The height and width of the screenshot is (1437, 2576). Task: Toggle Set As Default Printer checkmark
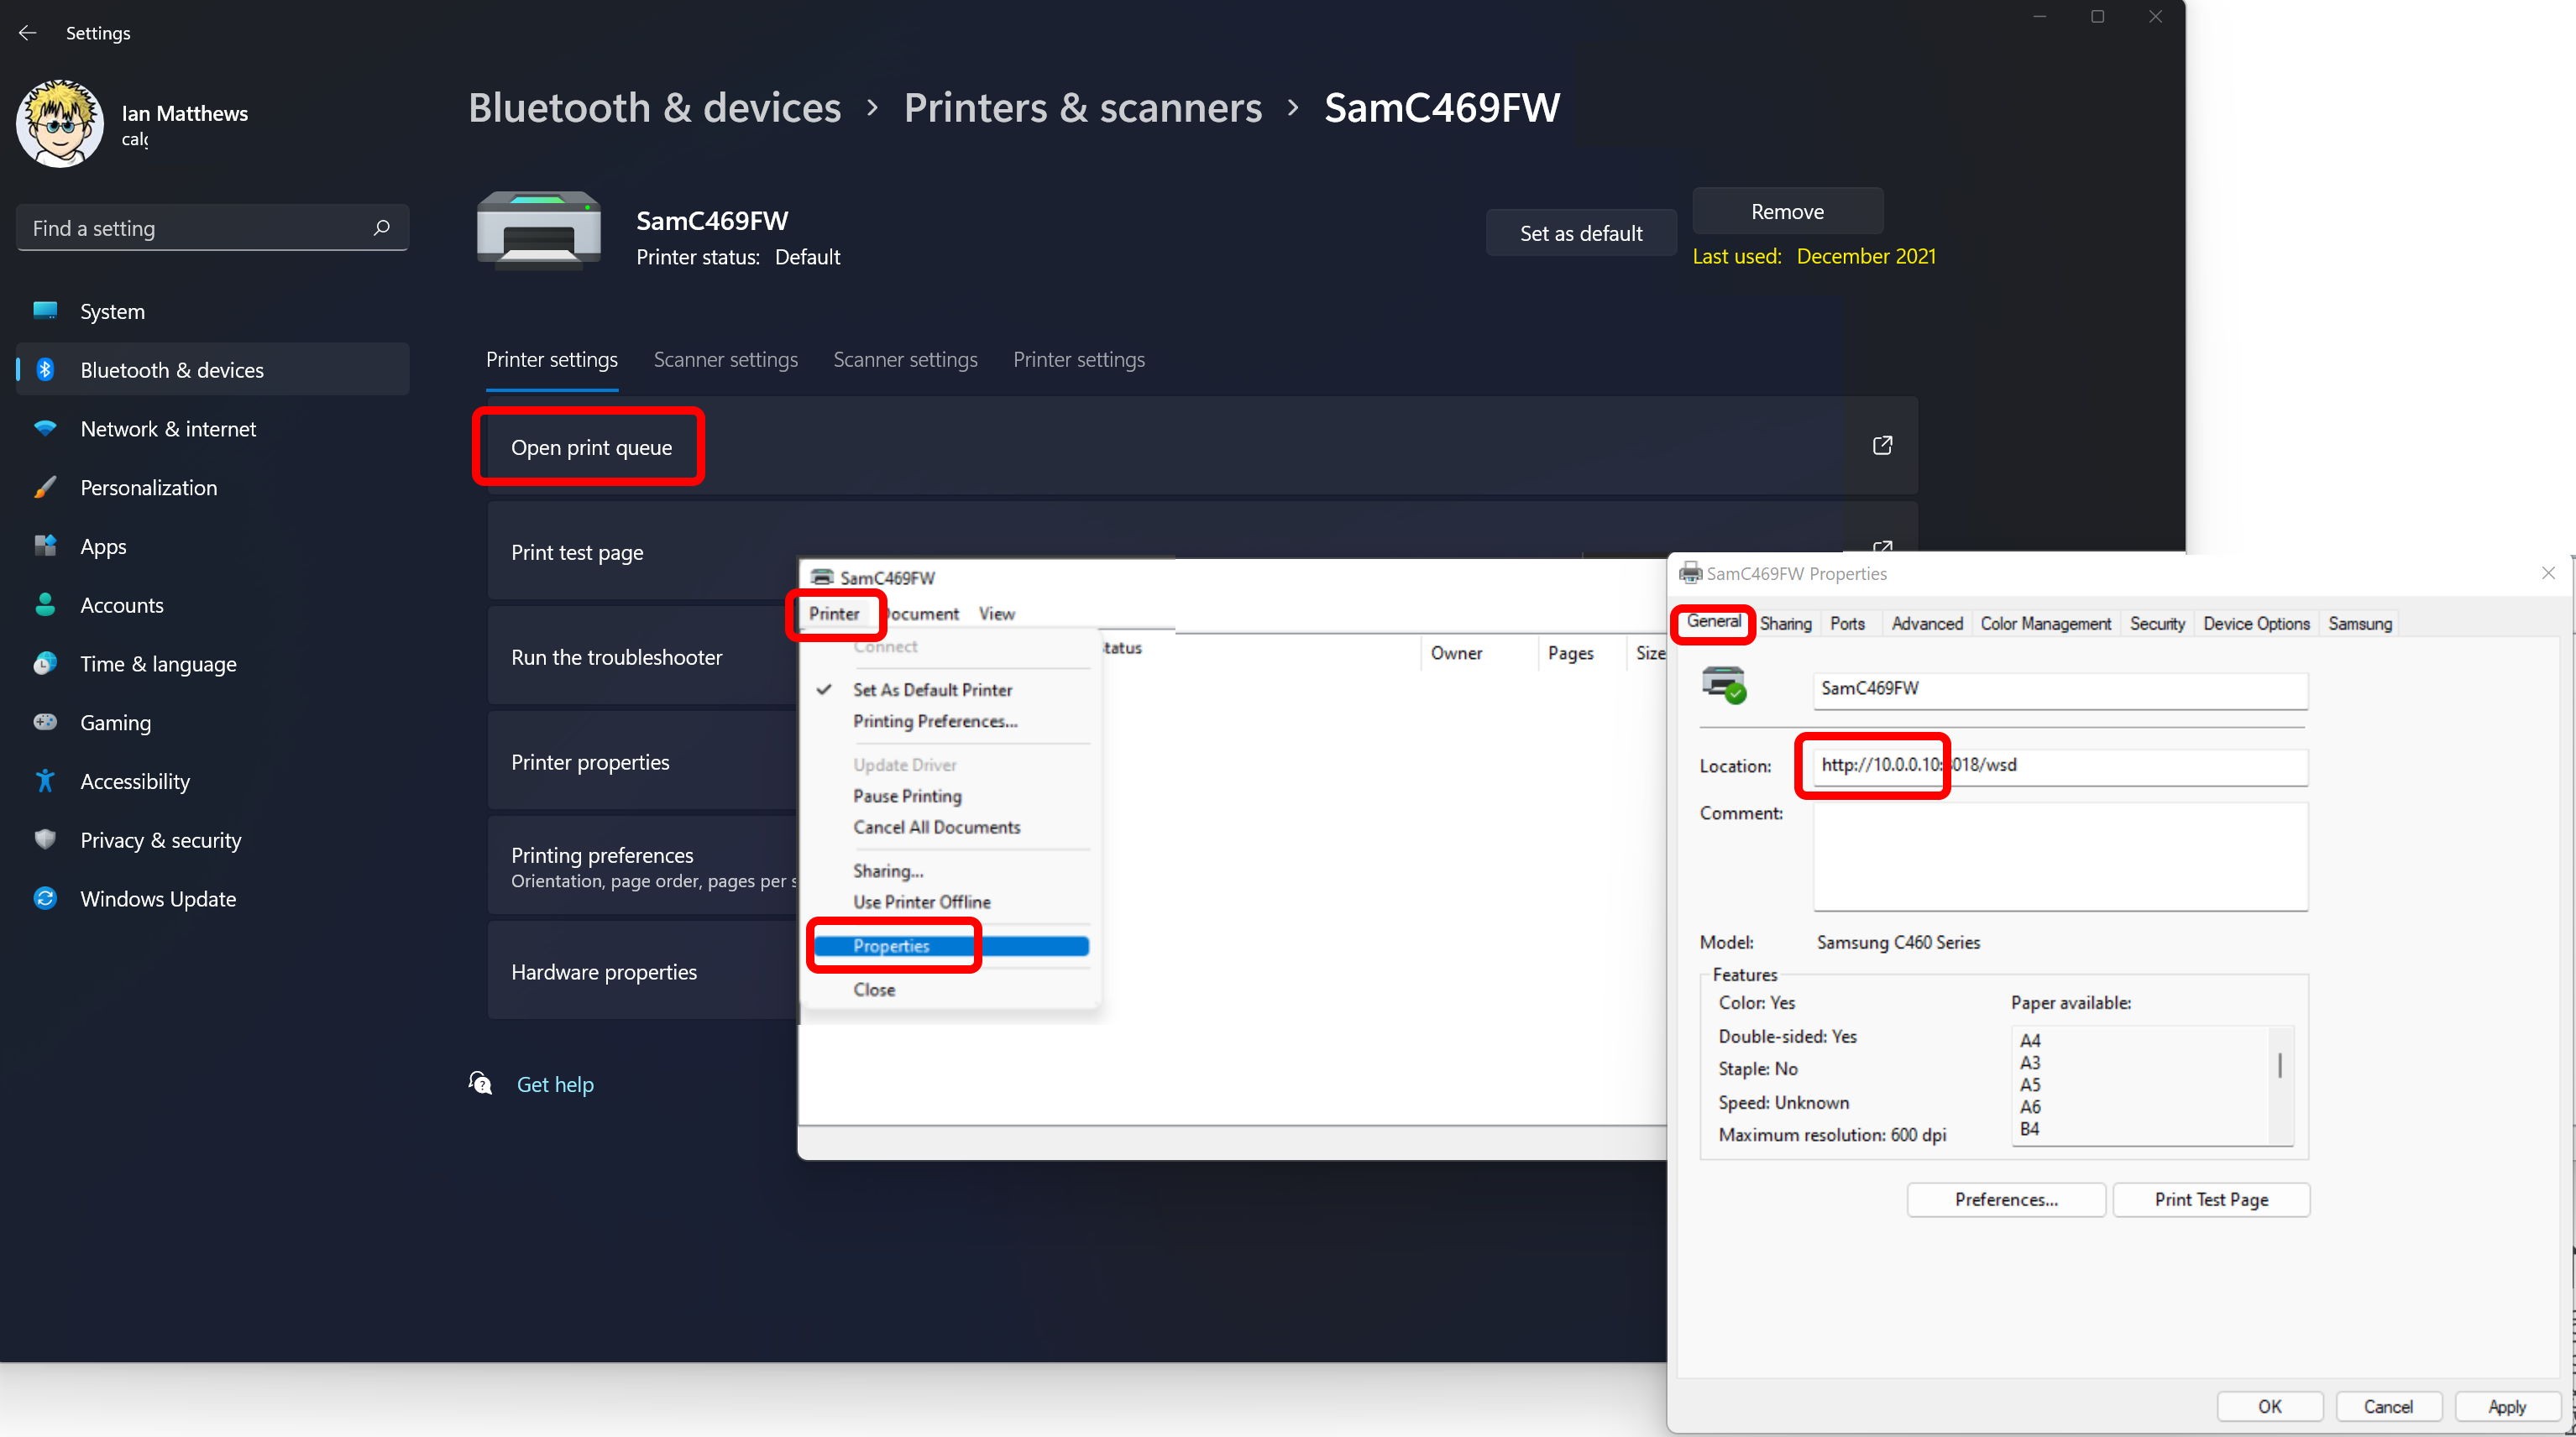click(x=824, y=690)
